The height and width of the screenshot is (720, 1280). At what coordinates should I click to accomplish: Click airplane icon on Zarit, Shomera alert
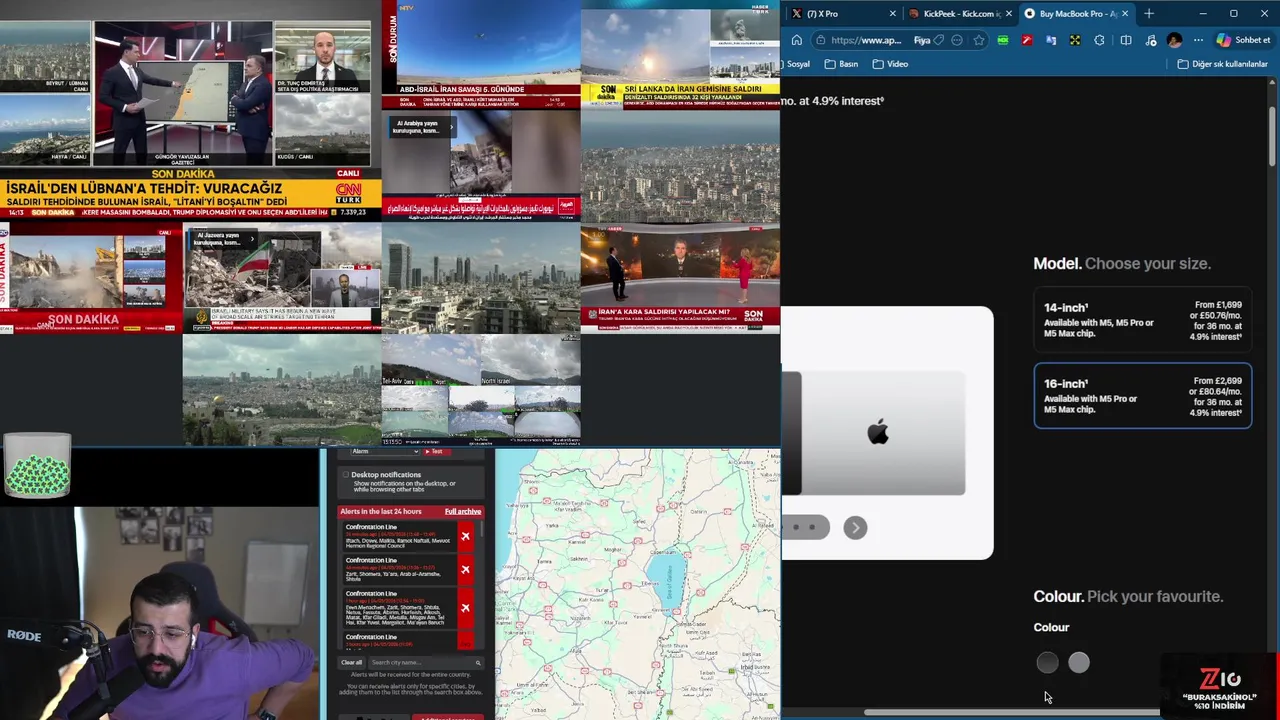click(x=465, y=570)
